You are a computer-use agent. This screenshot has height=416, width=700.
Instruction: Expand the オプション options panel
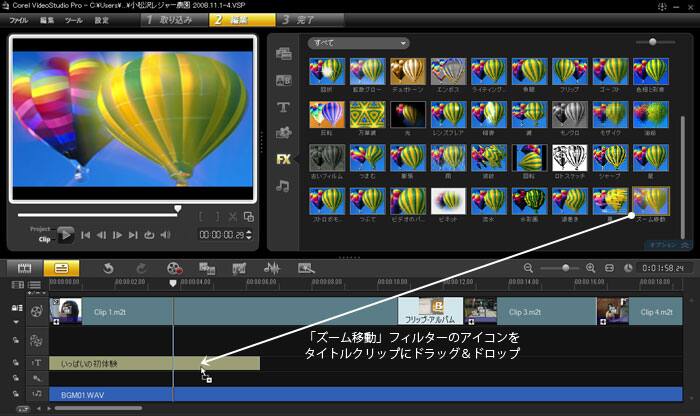click(x=669, y=245)
